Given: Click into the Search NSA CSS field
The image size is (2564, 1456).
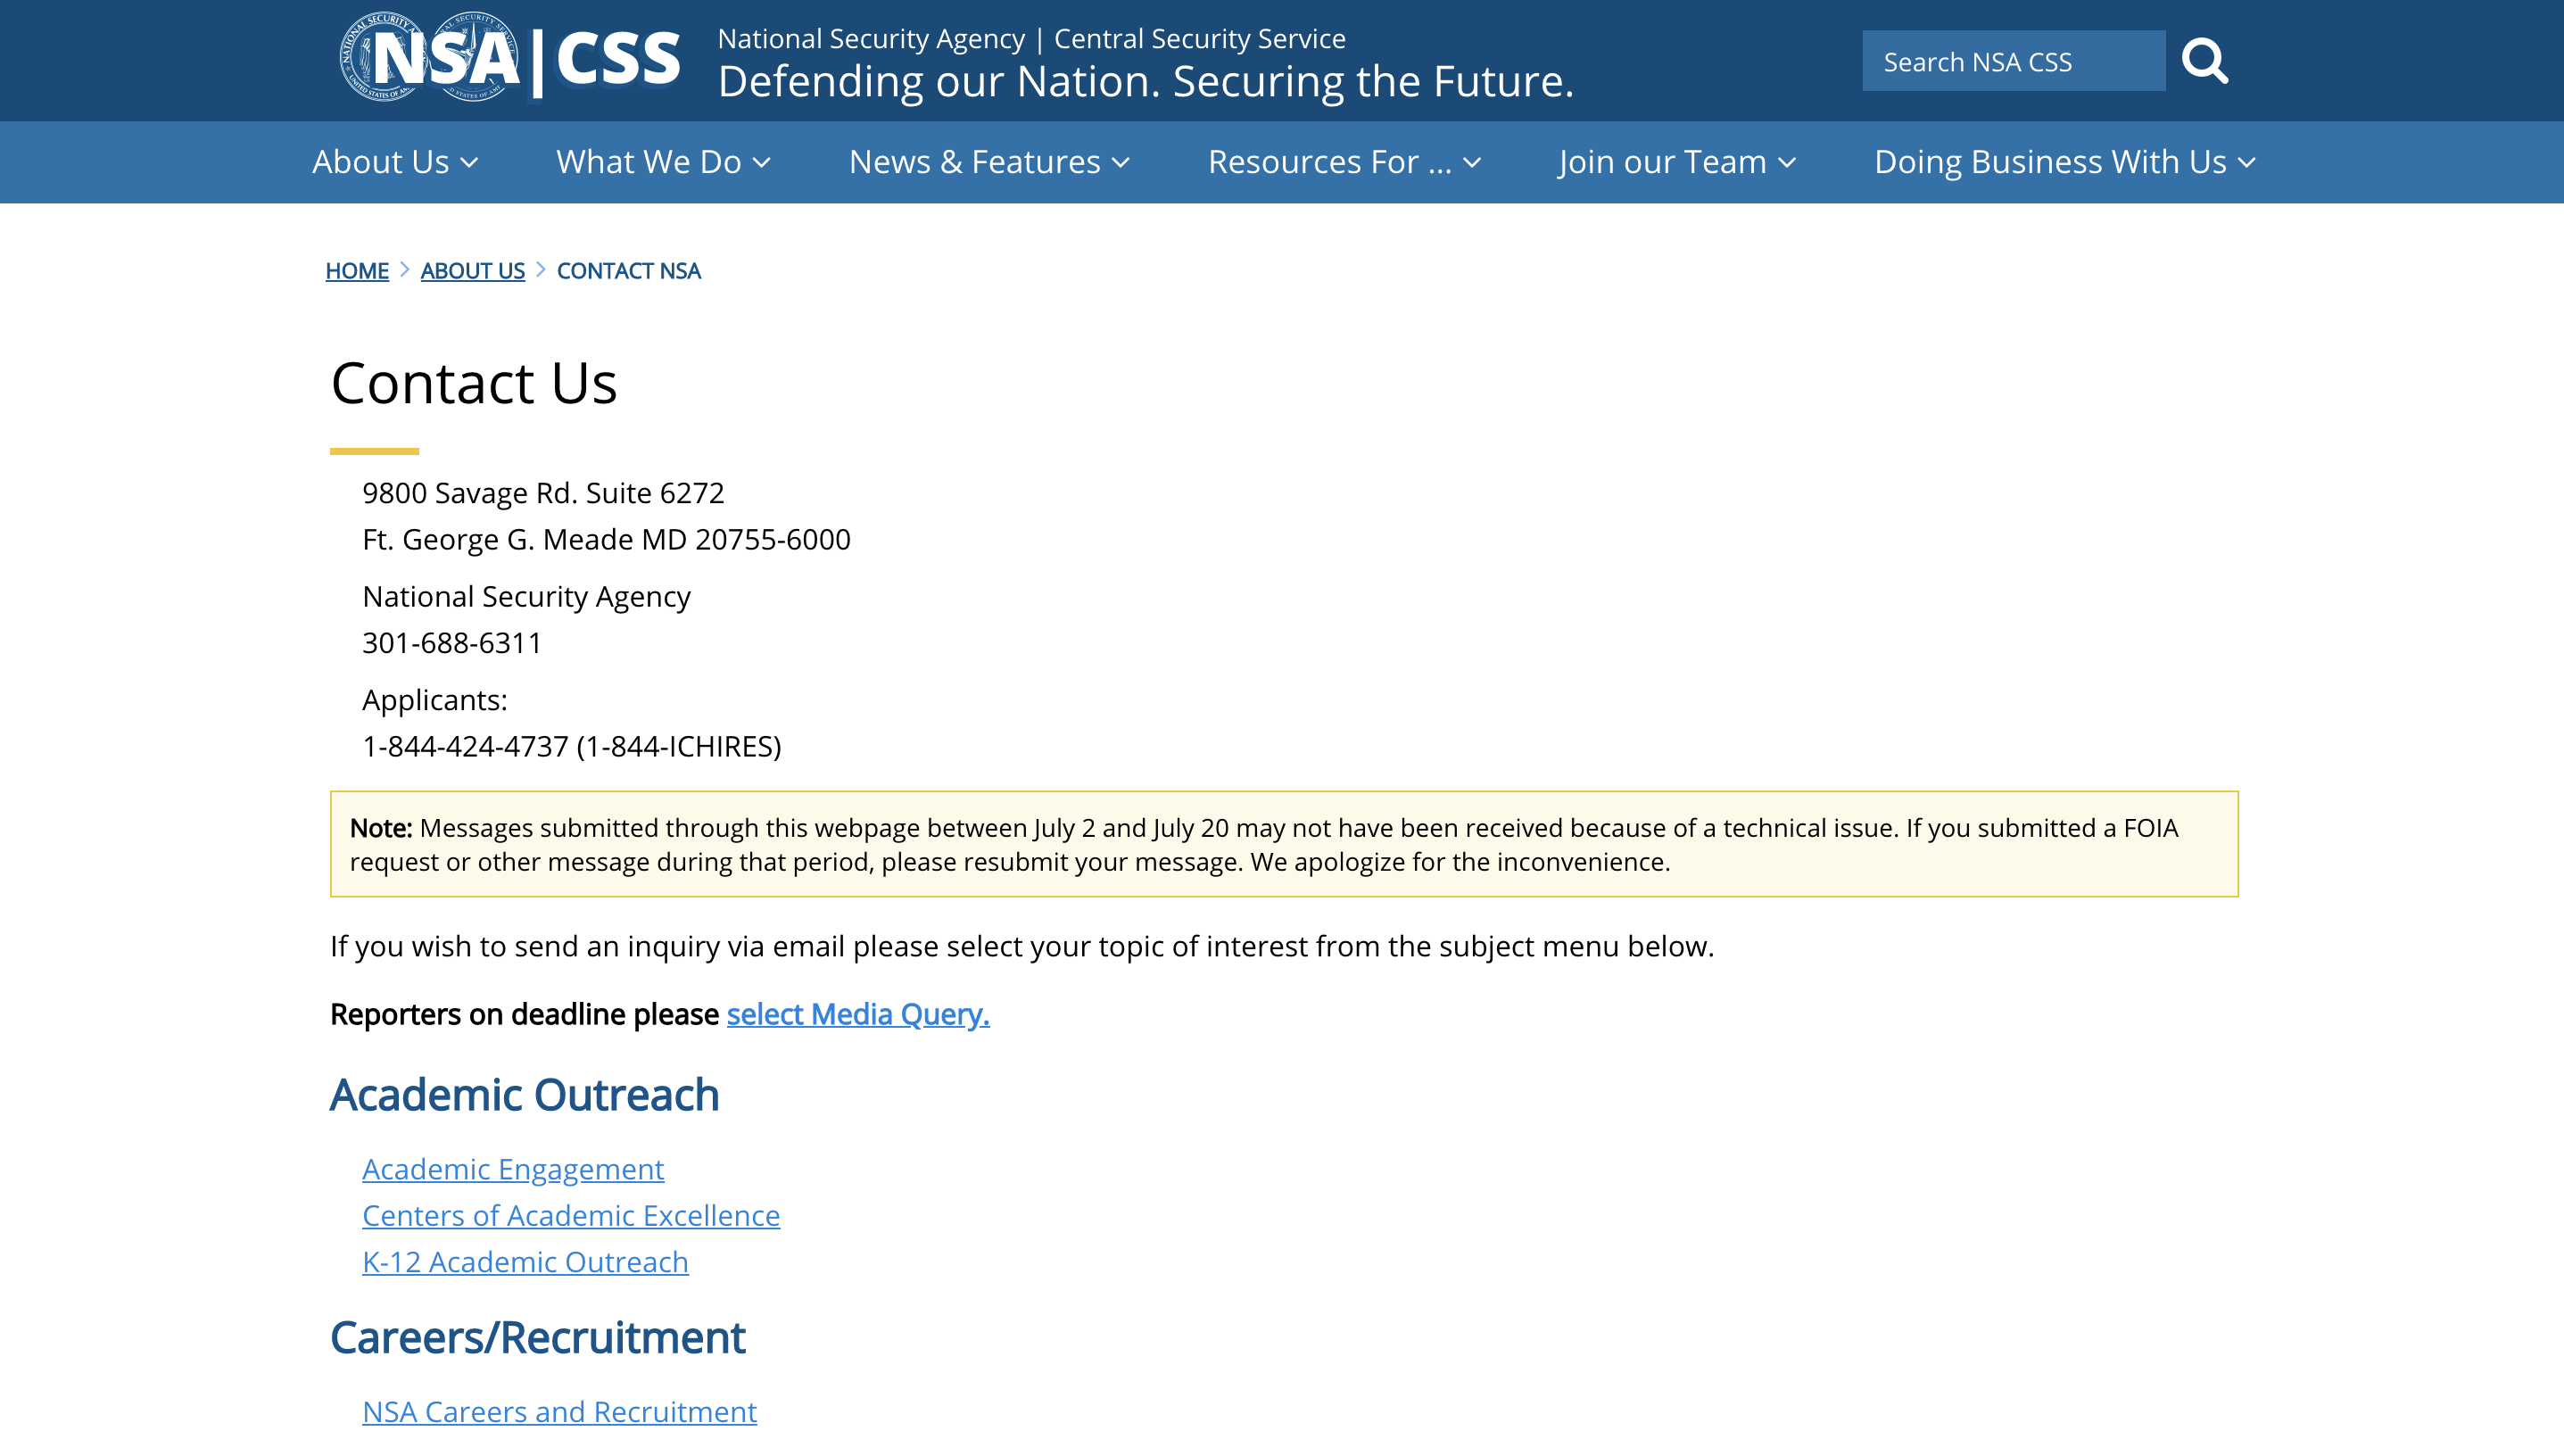Looking at the screenshot, I should point(2012,62).
